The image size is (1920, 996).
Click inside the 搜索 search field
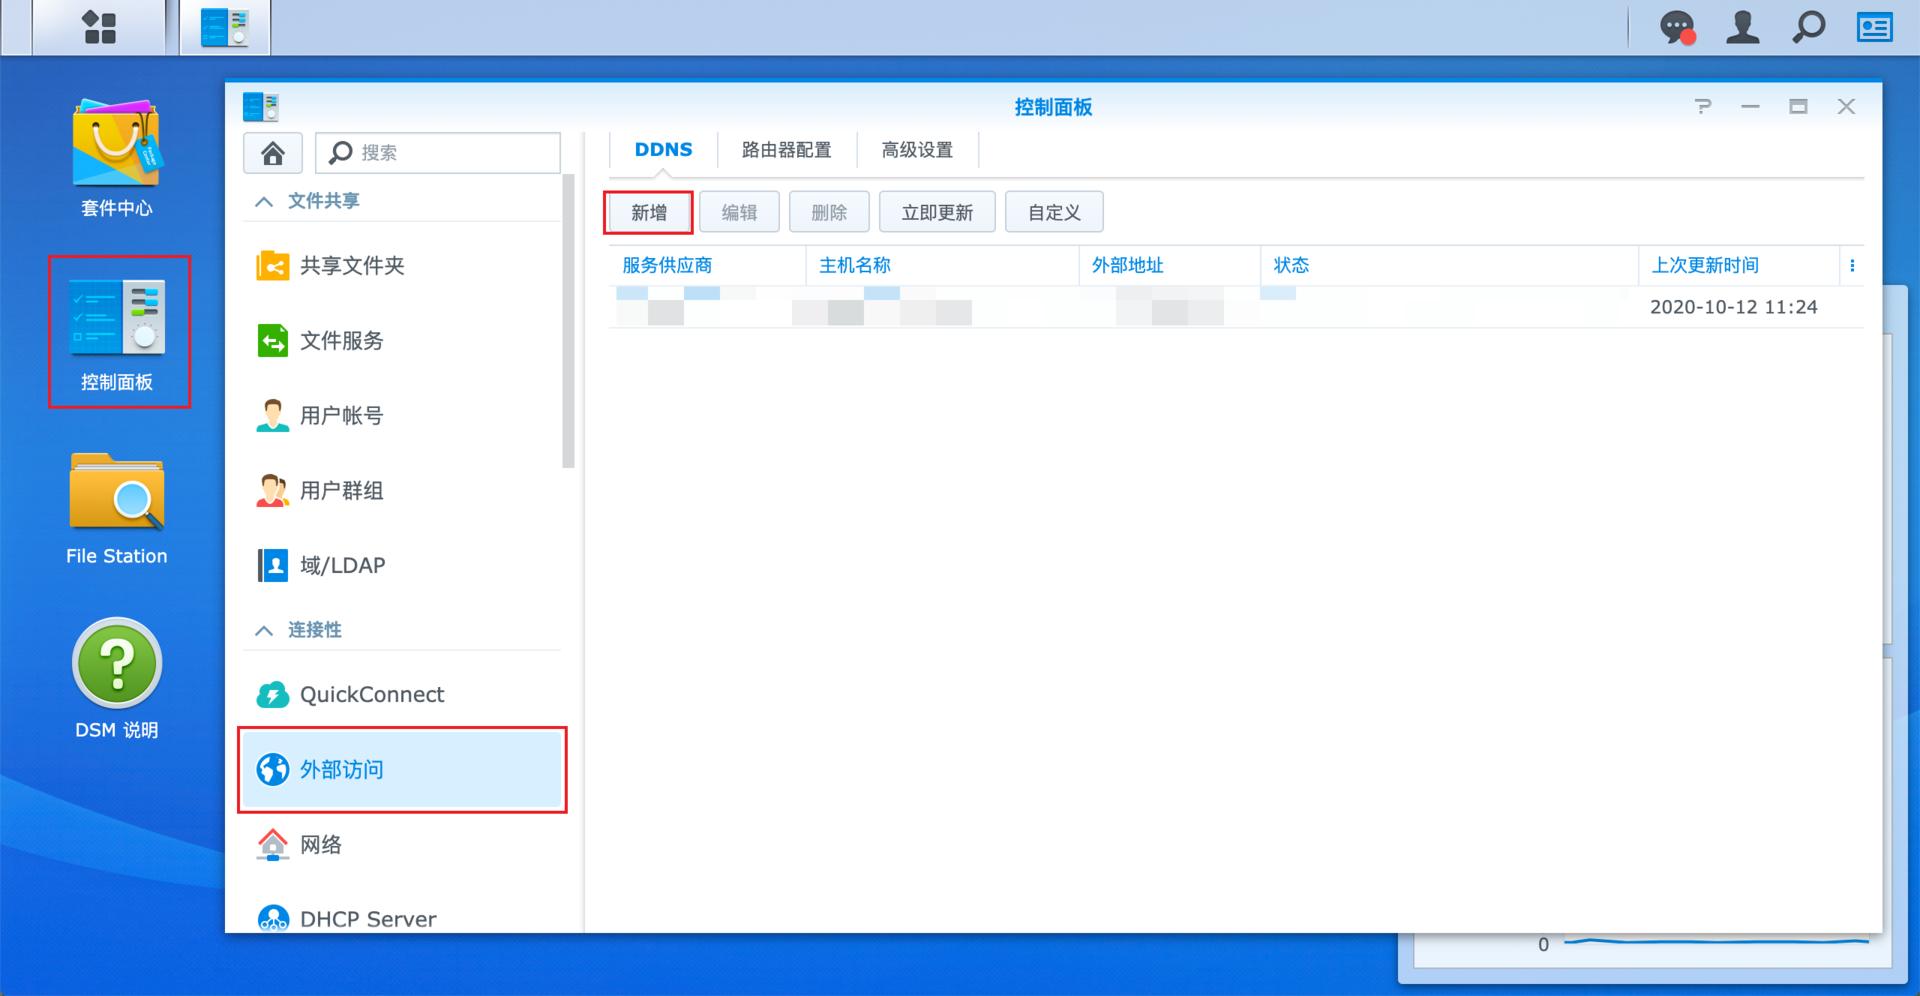437,152
